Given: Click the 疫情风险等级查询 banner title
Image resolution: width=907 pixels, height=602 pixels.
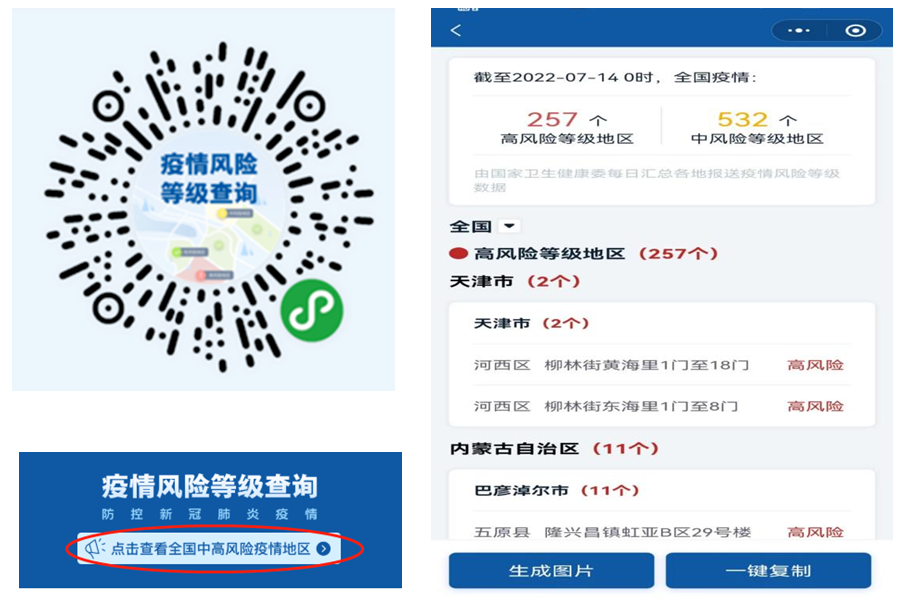Looking at the screenshot, I should click(209, 486).
